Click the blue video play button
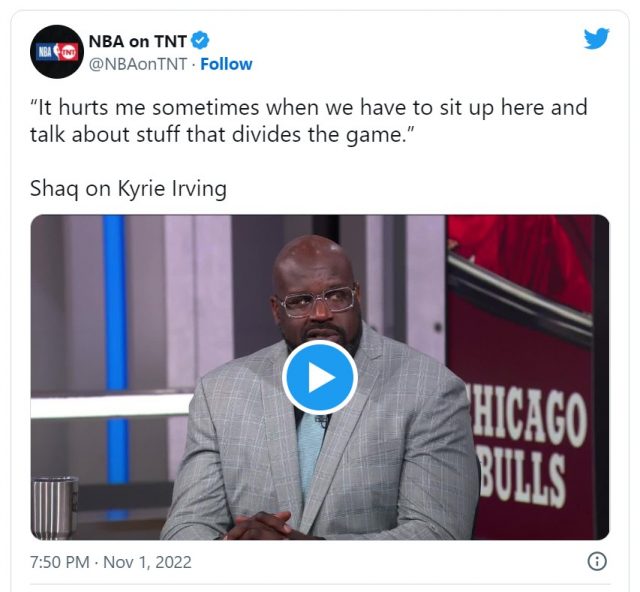640x592 pixels. 320,377
